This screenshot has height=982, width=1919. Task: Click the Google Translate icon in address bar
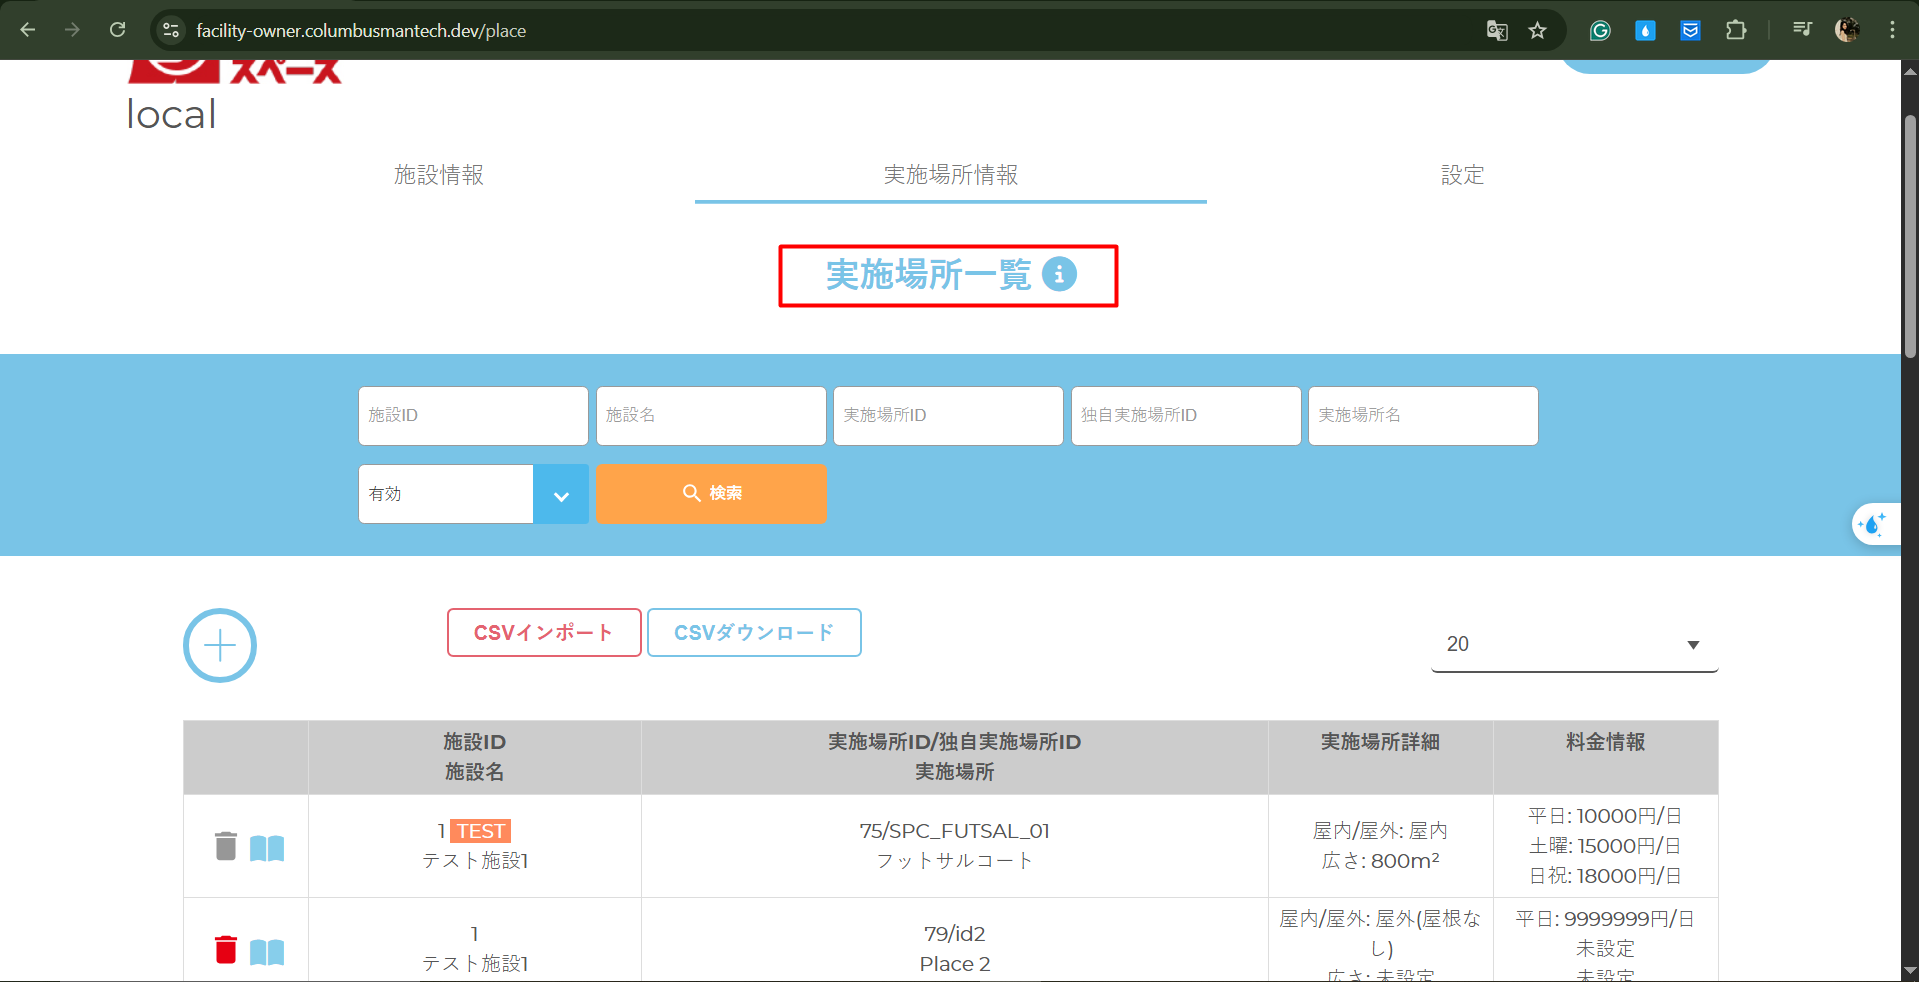click(x=1497, y=31)
